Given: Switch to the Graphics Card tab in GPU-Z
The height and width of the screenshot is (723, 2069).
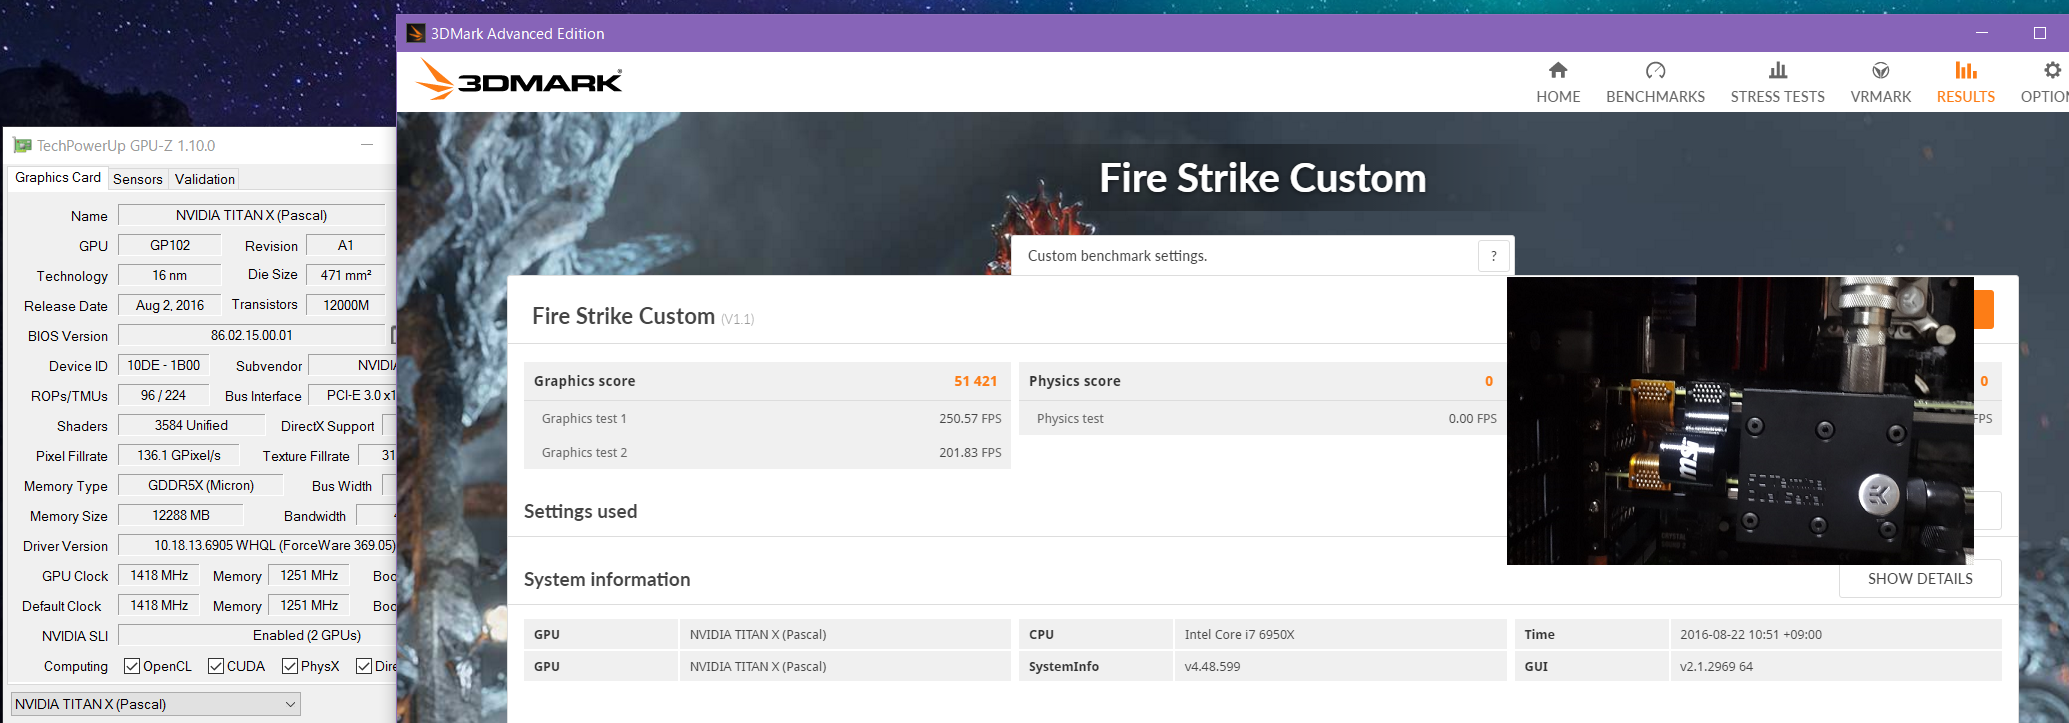Looking at the screenshot, I should [58, 178].
